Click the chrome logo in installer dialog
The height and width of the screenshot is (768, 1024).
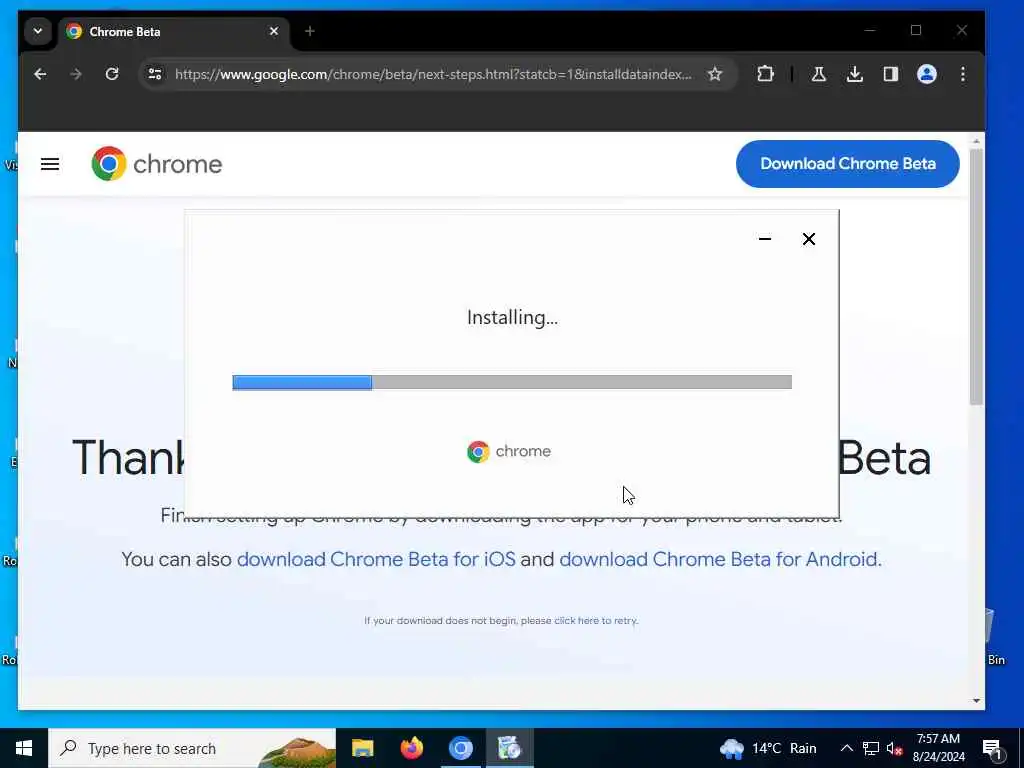(509, 451)
